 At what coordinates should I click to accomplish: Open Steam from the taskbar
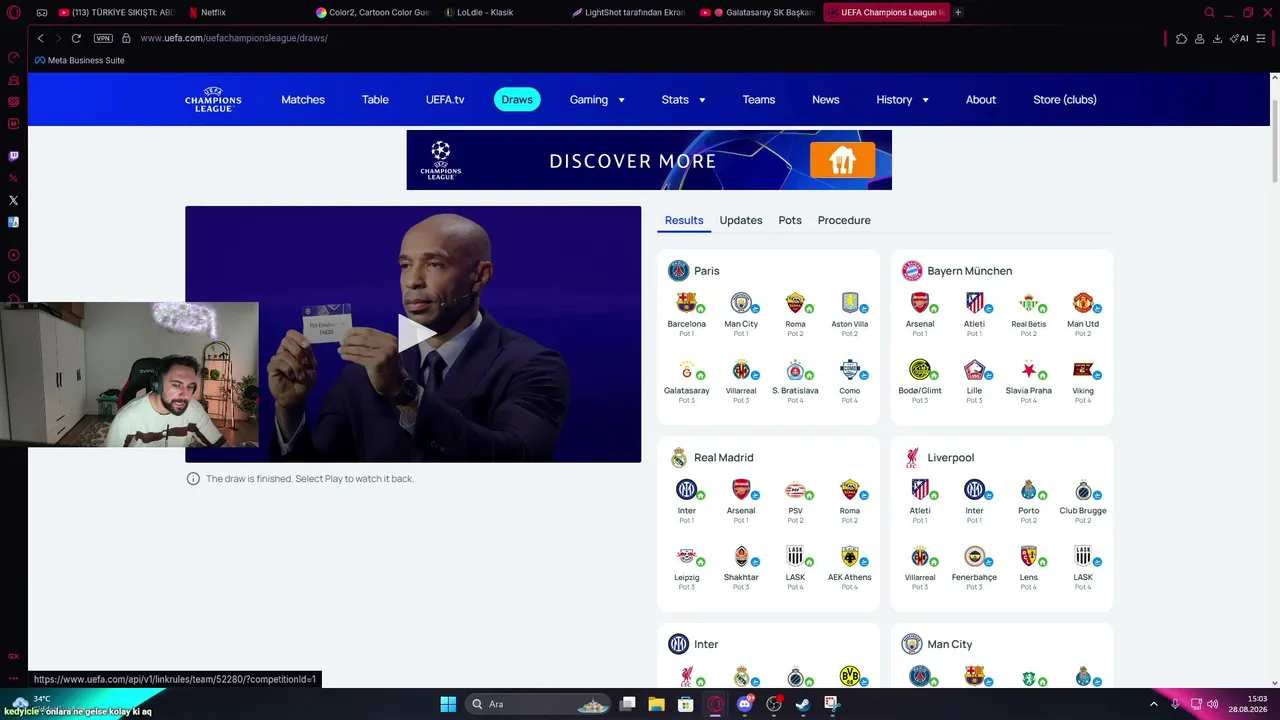(803, 704)
